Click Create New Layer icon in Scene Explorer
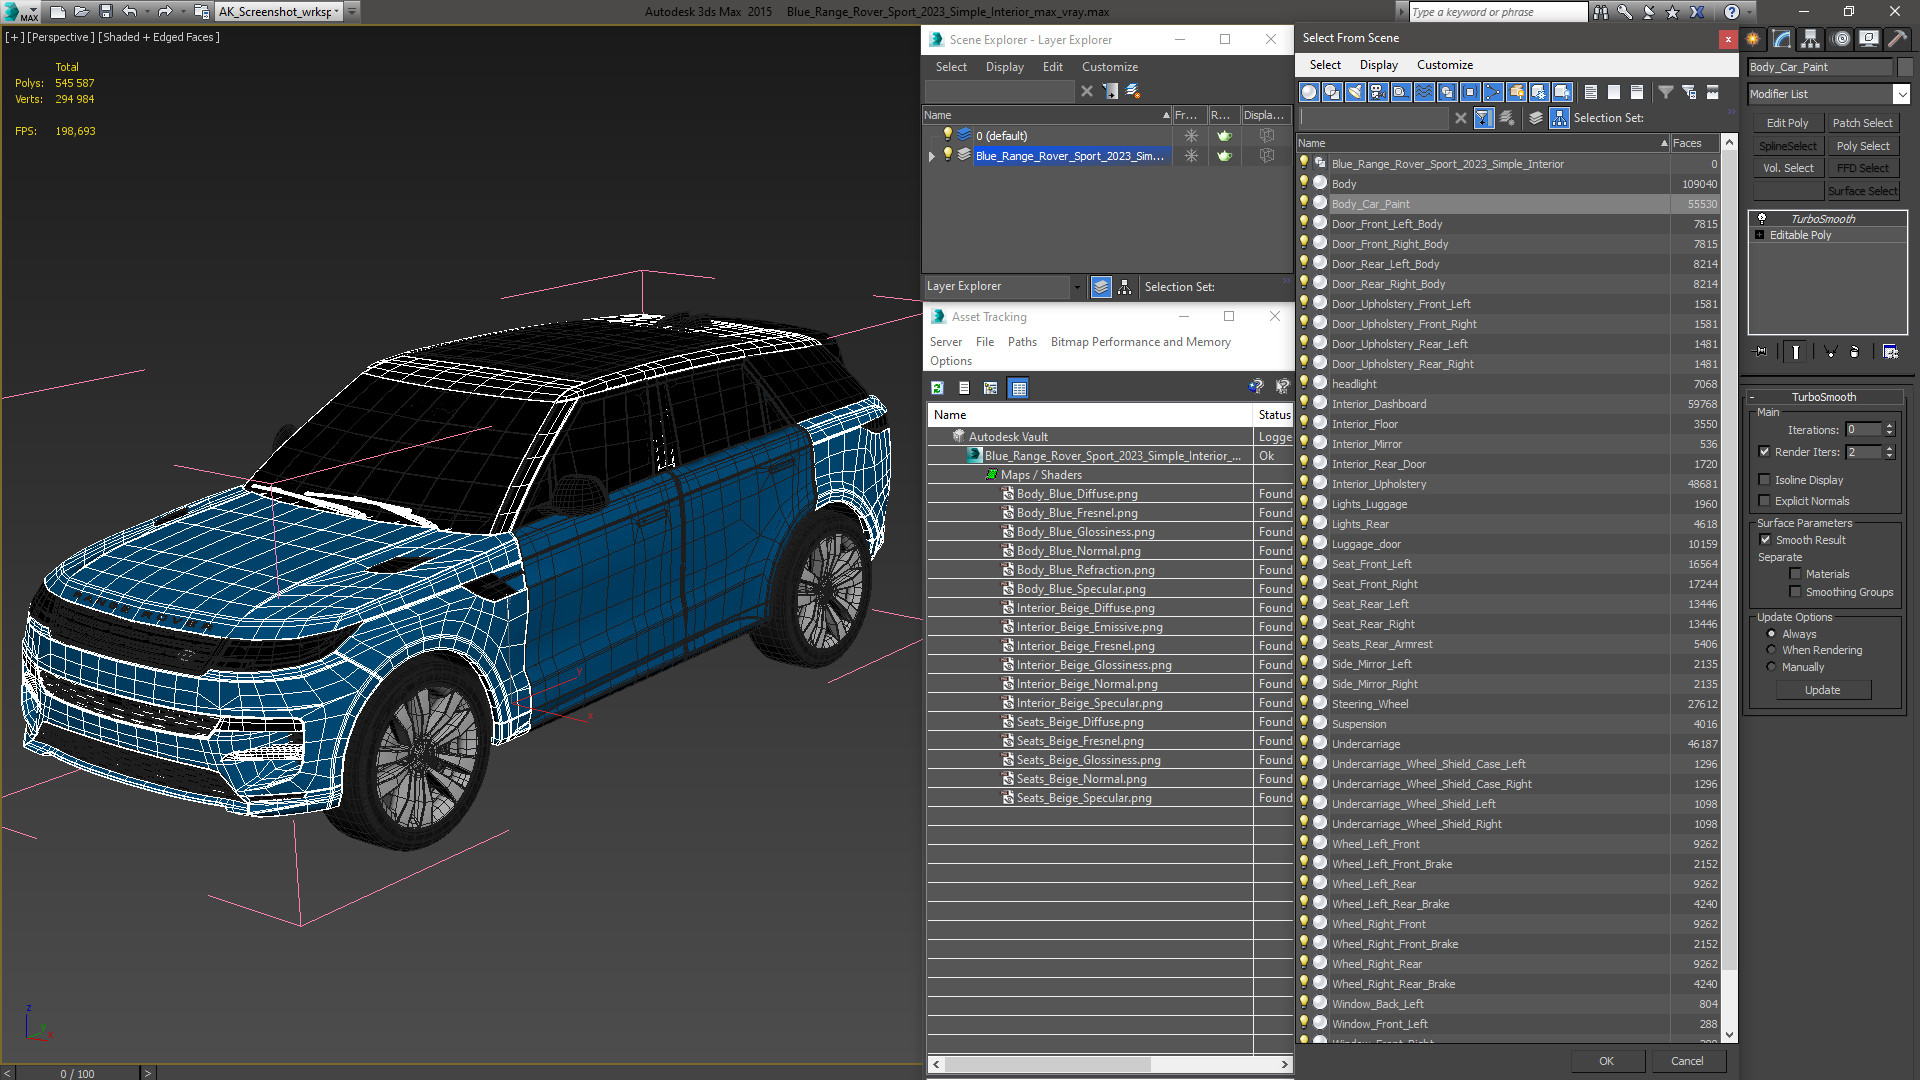The height and width of the screenshot is (1080, 1920). (1133, 91)
